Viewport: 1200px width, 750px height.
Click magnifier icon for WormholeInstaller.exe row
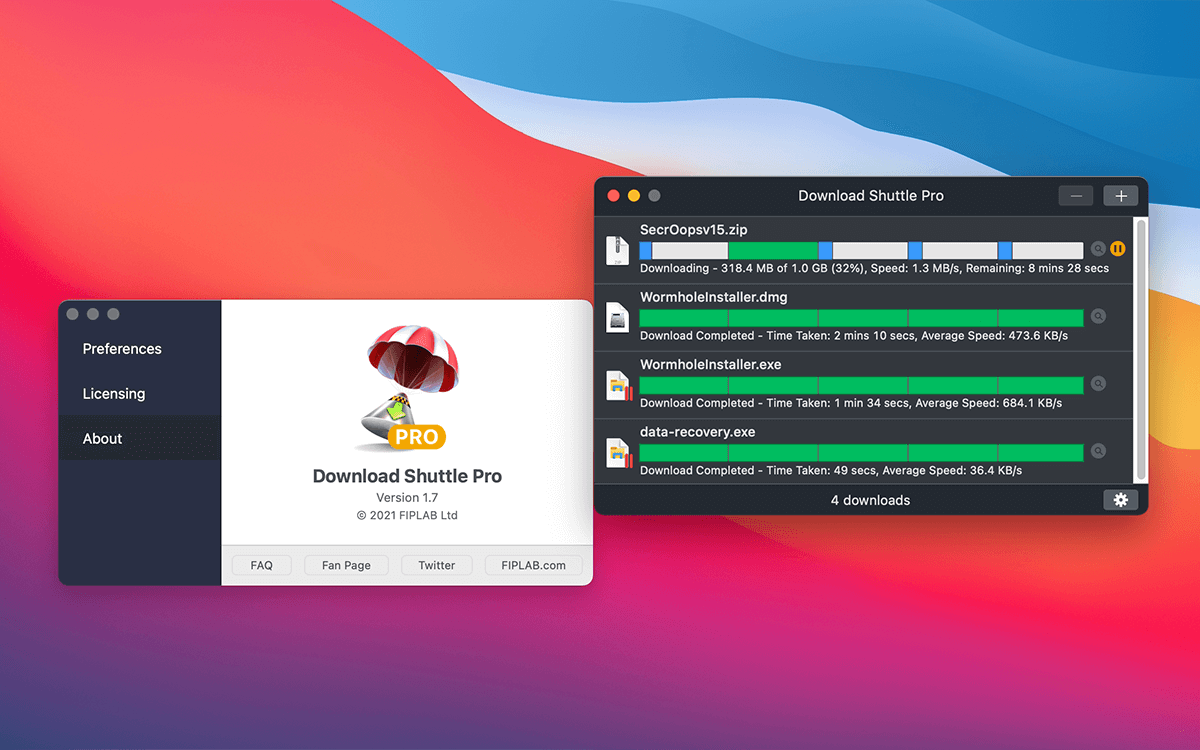tap(1098, 383)
